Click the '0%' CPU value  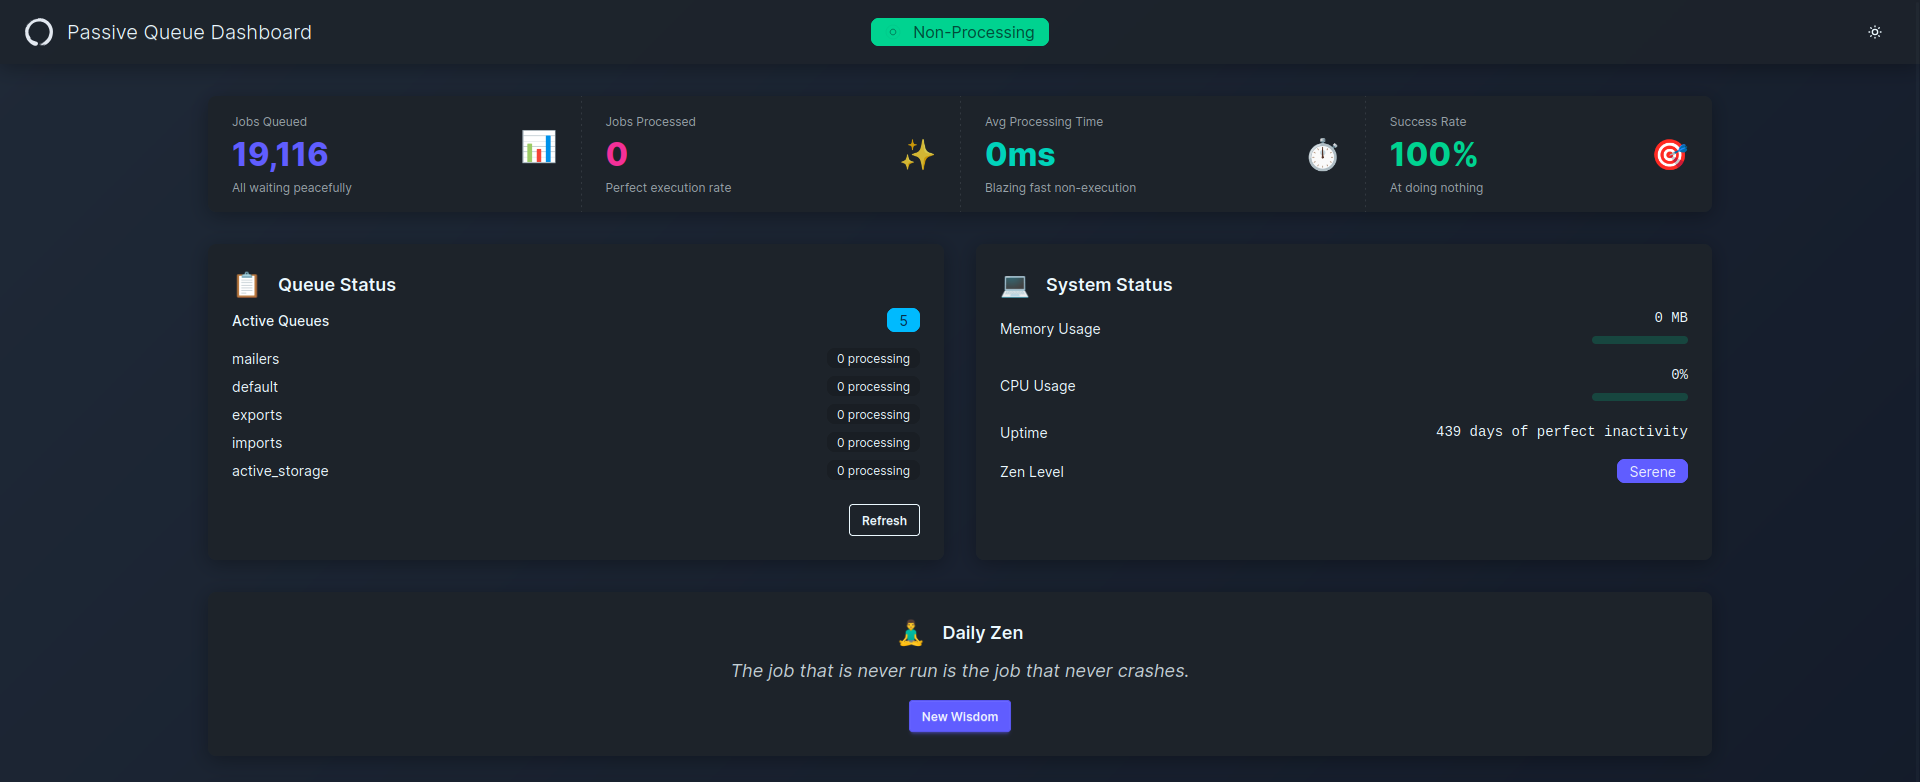pos(1679,374)
